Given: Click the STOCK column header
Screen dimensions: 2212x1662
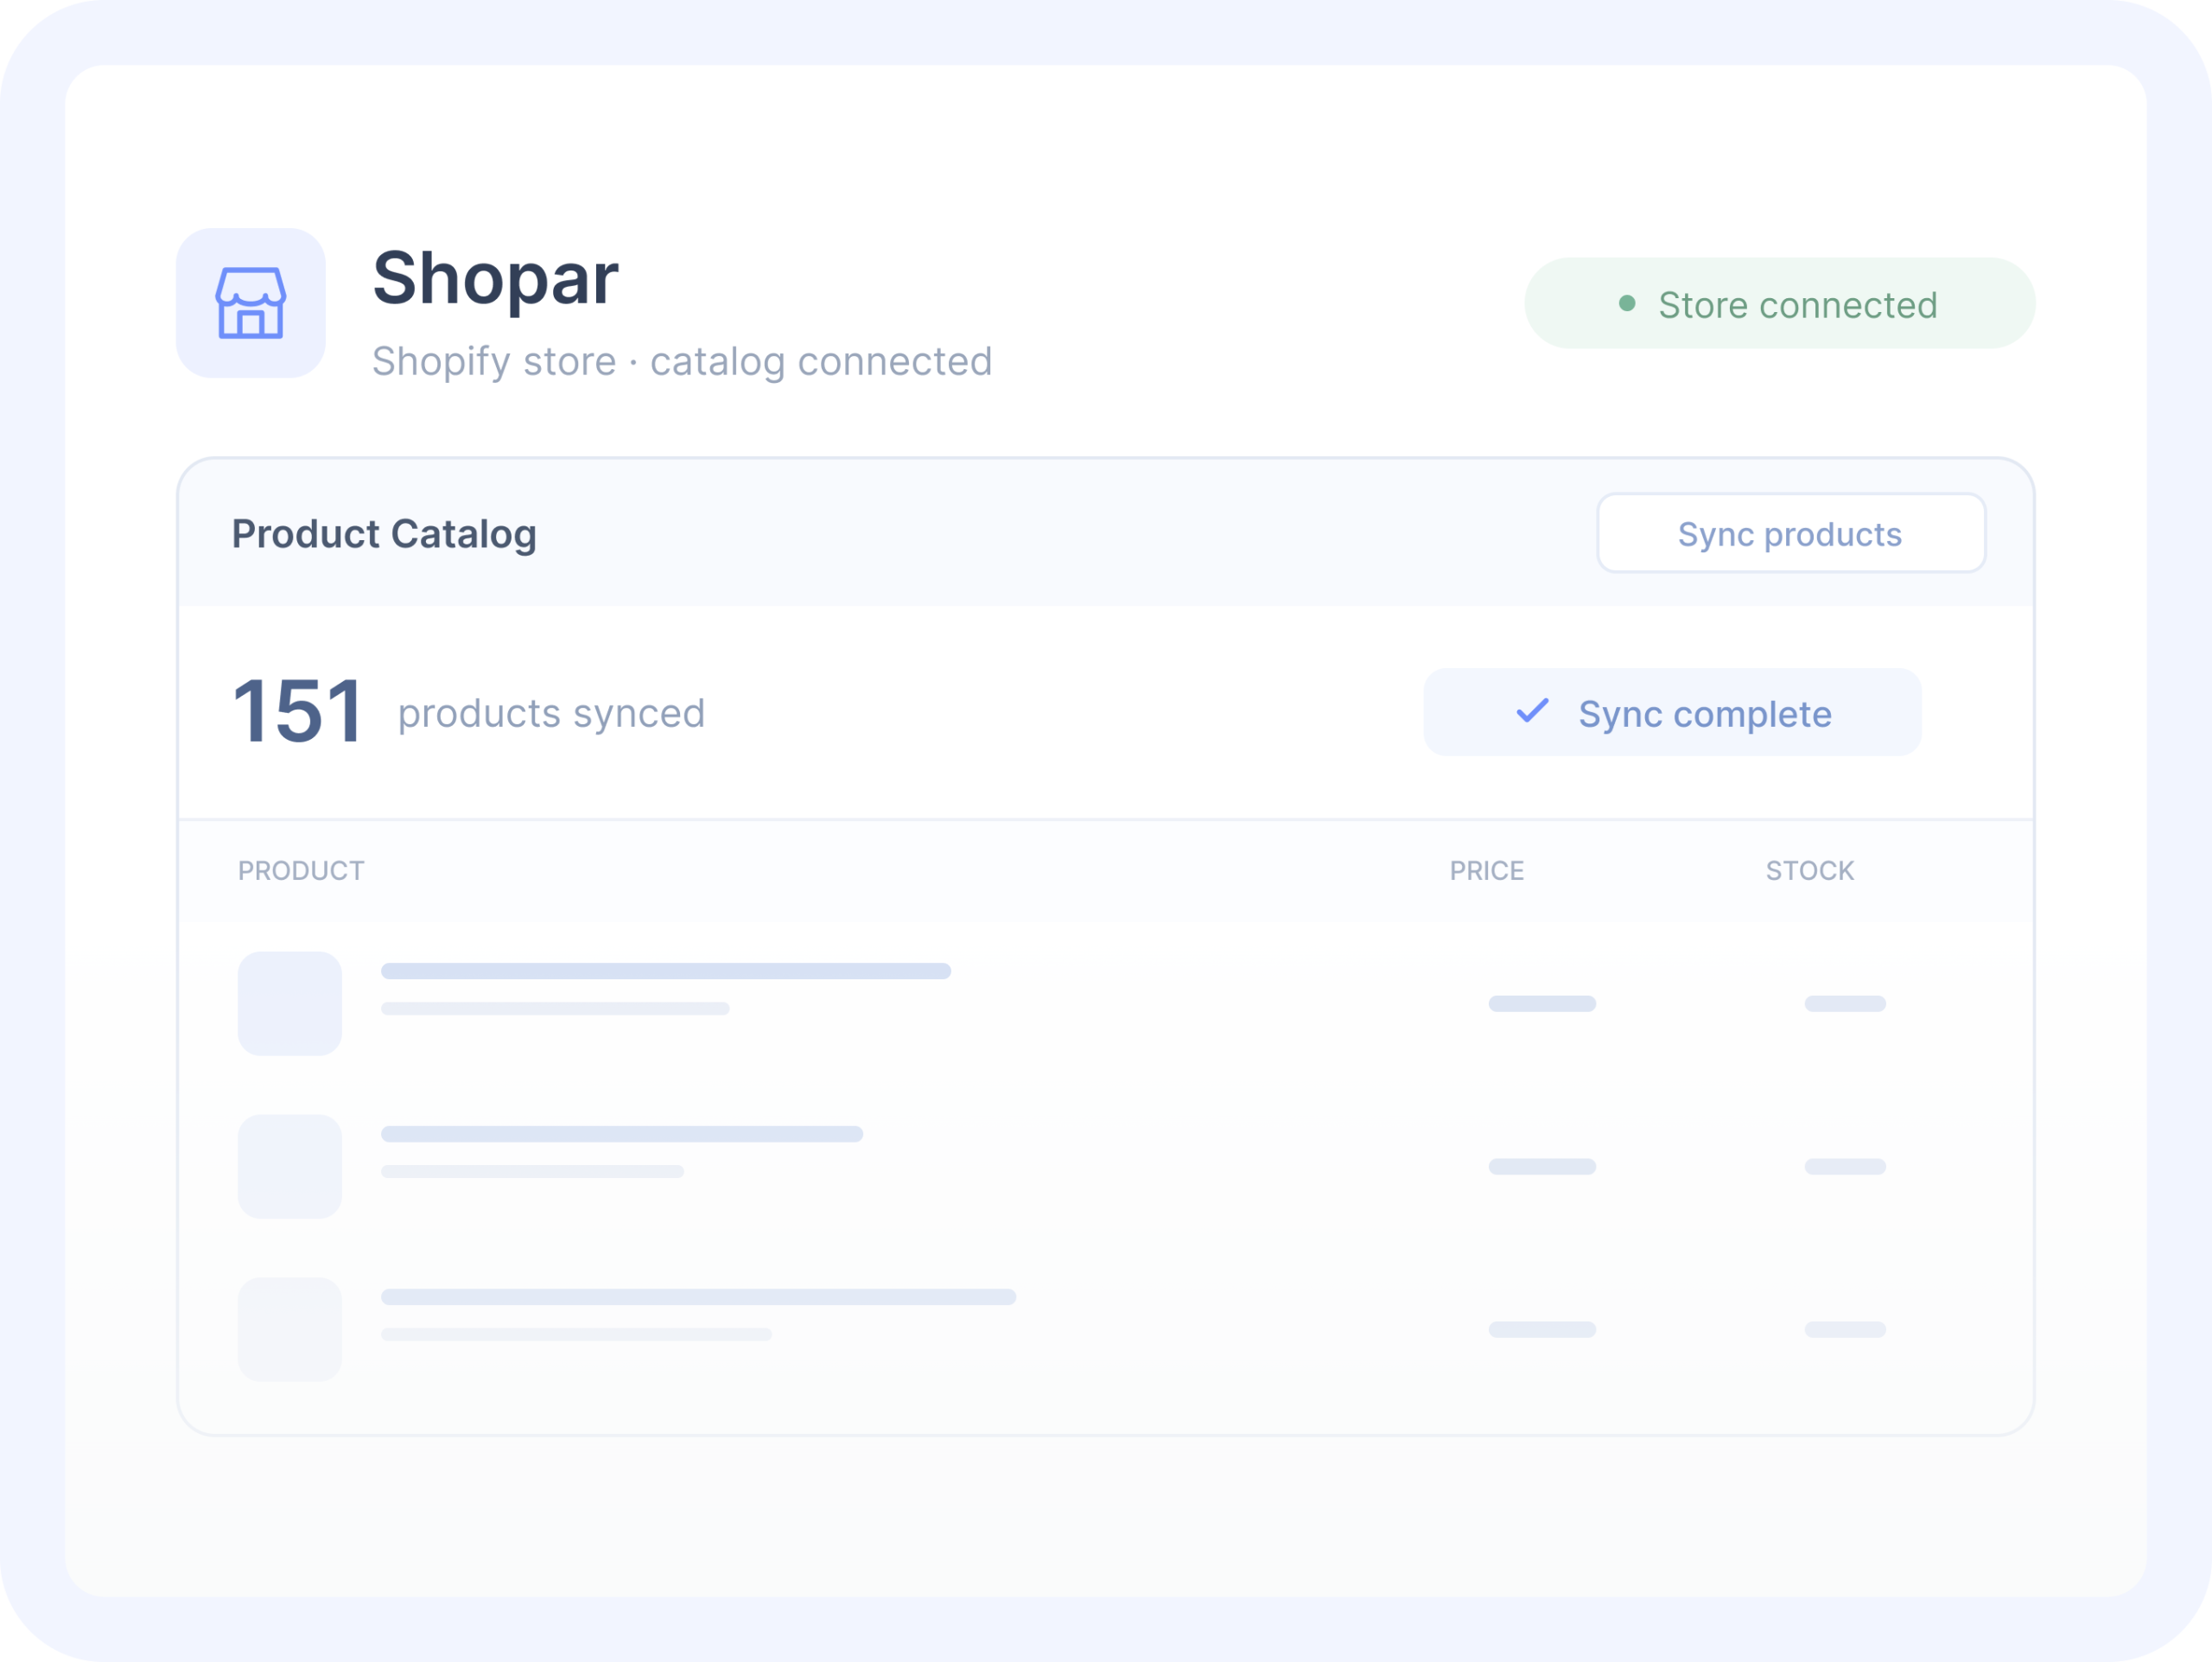Looking at the screenshot, I should click(x=1810, y=871).
